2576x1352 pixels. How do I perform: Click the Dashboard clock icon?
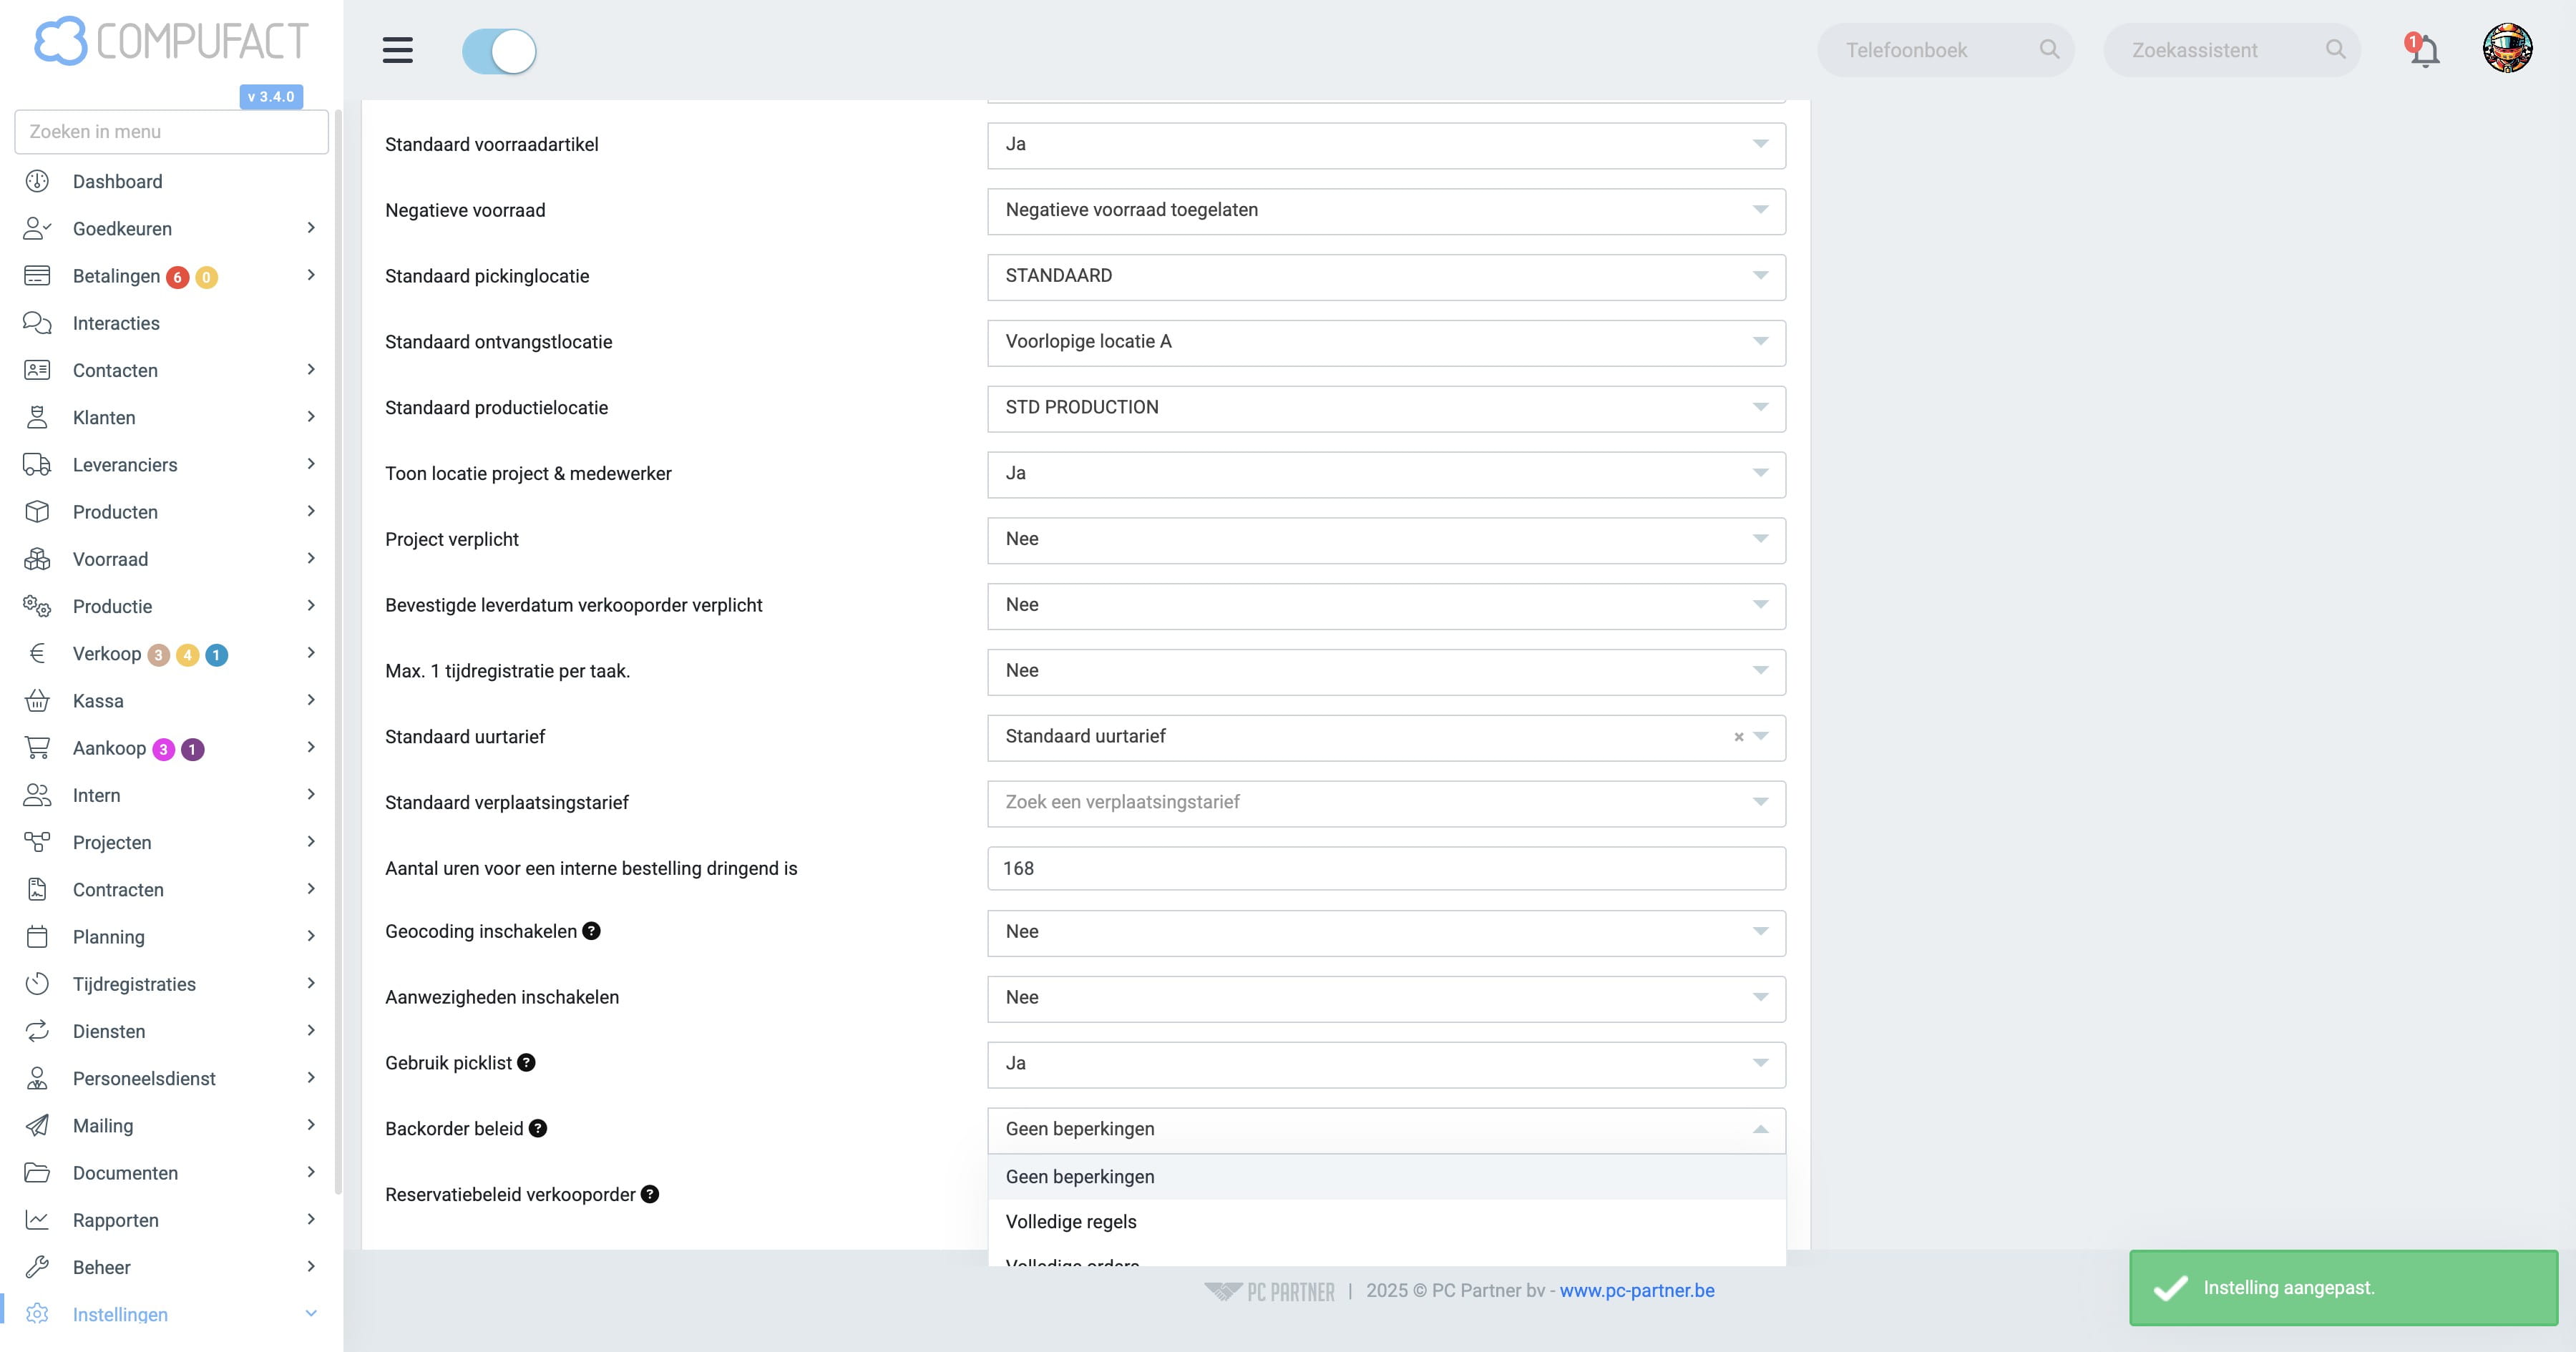pyautogui.click(x=37, y=181)
